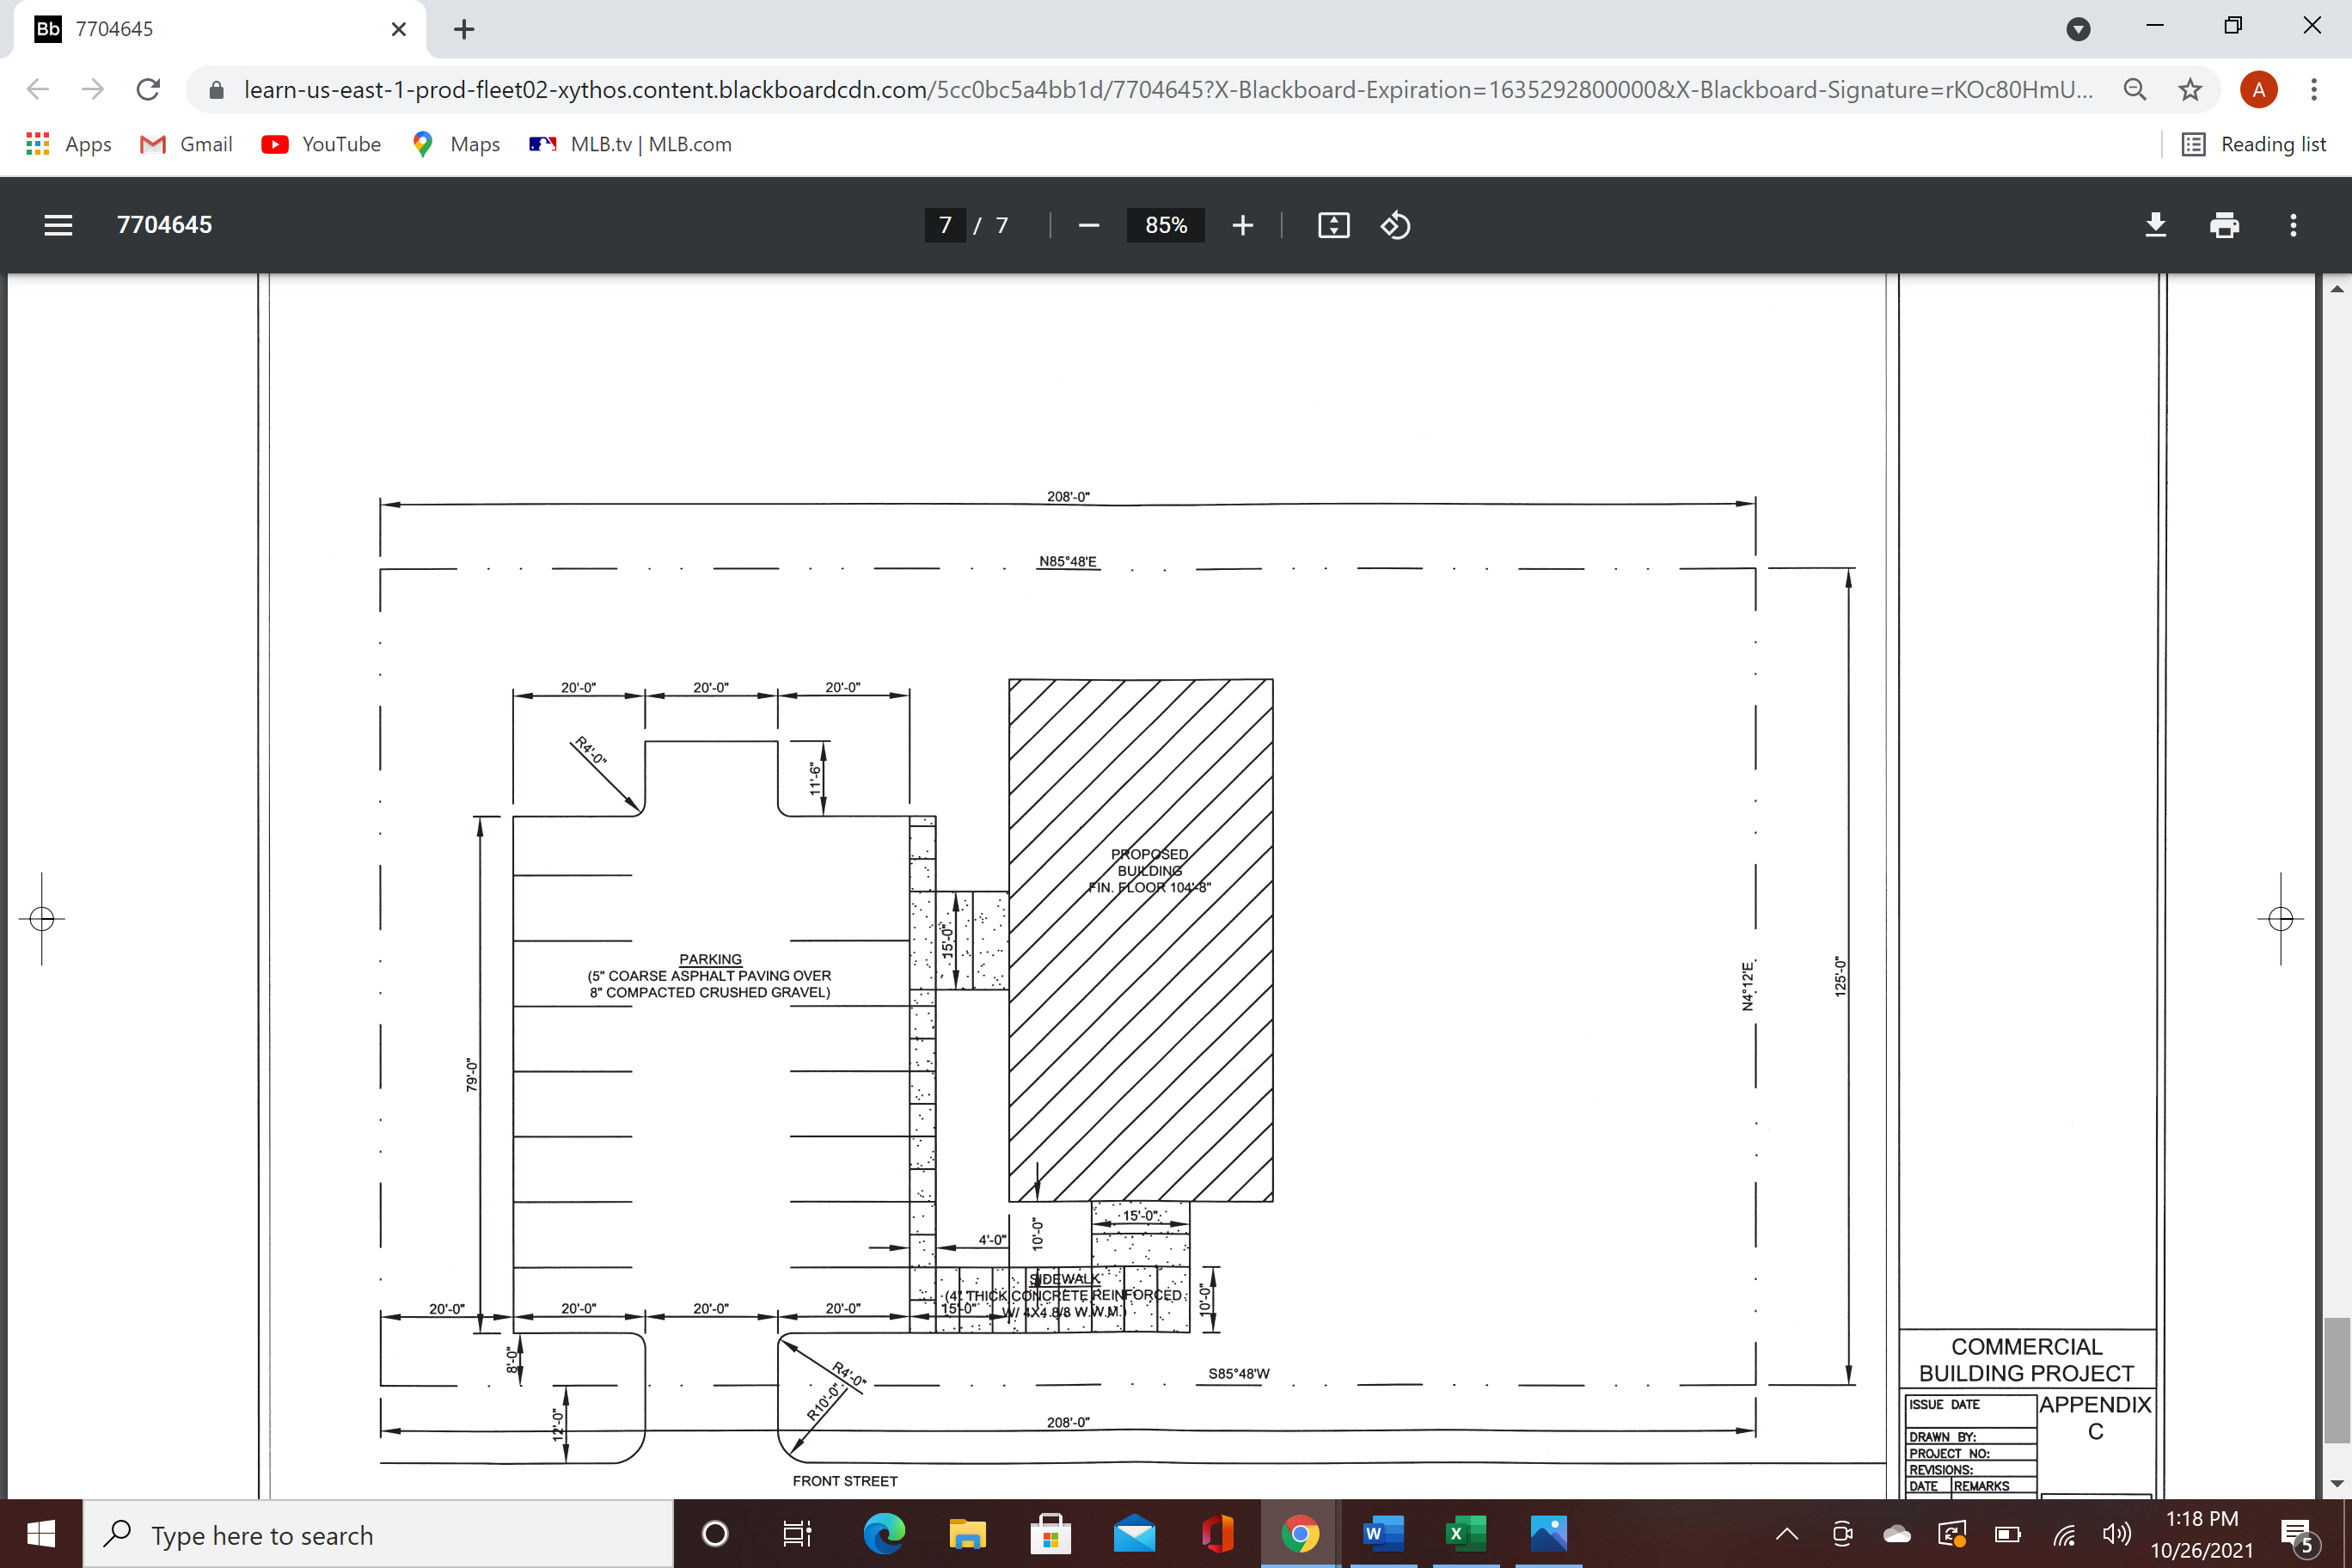Open the Office app from taskbar
The height and width of the screenshot is (1568, 2352).
[x=1217, y=1533]
